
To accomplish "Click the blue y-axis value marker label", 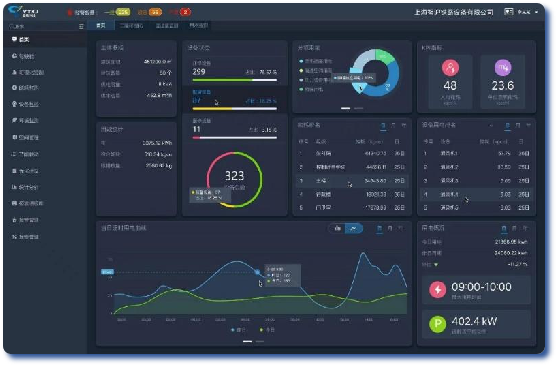I will 108,272.
